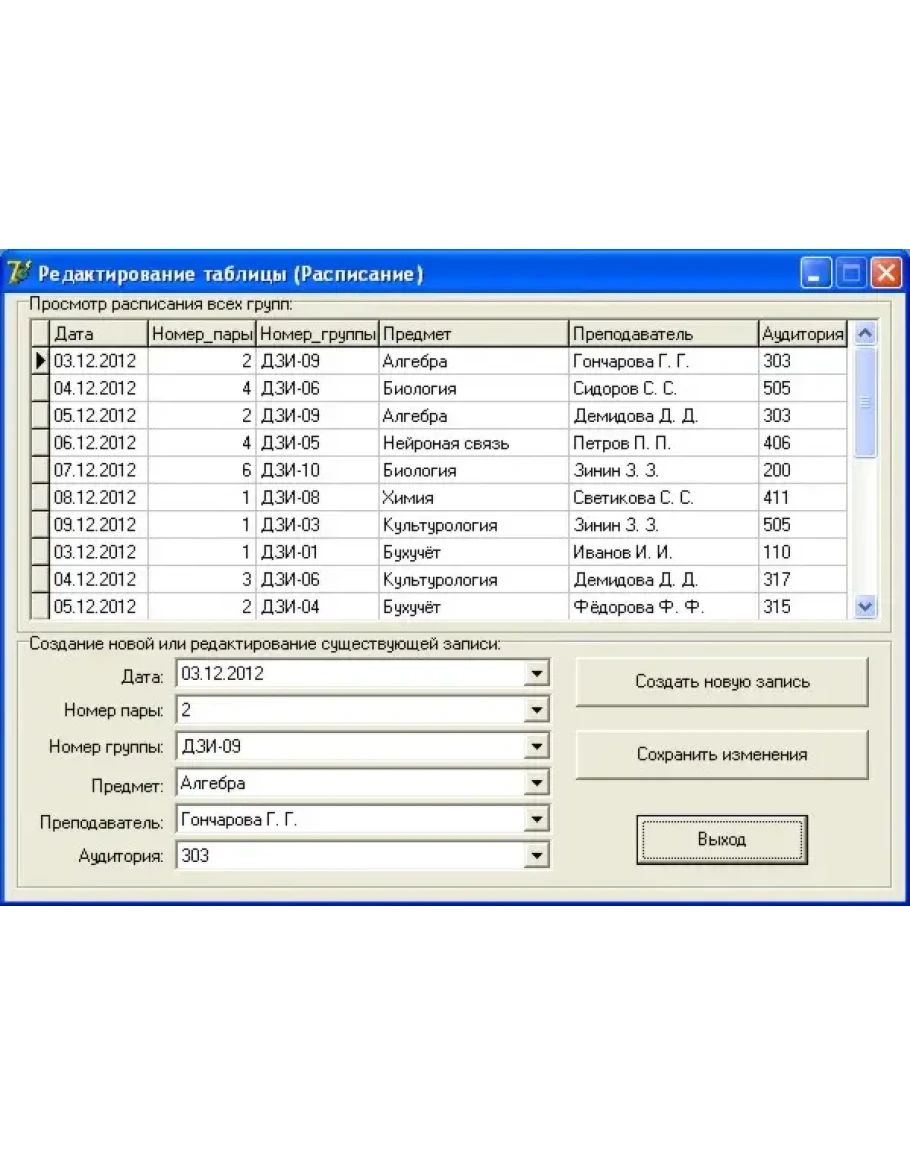Screen dimensions: 910x1155
Task: Click the Сохранить изменения button
Action: click(721, 755)
